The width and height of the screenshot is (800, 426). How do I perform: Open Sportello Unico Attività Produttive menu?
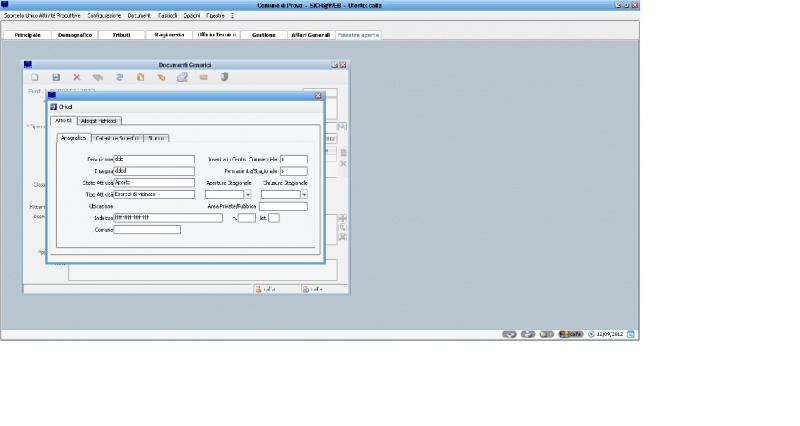42,16
